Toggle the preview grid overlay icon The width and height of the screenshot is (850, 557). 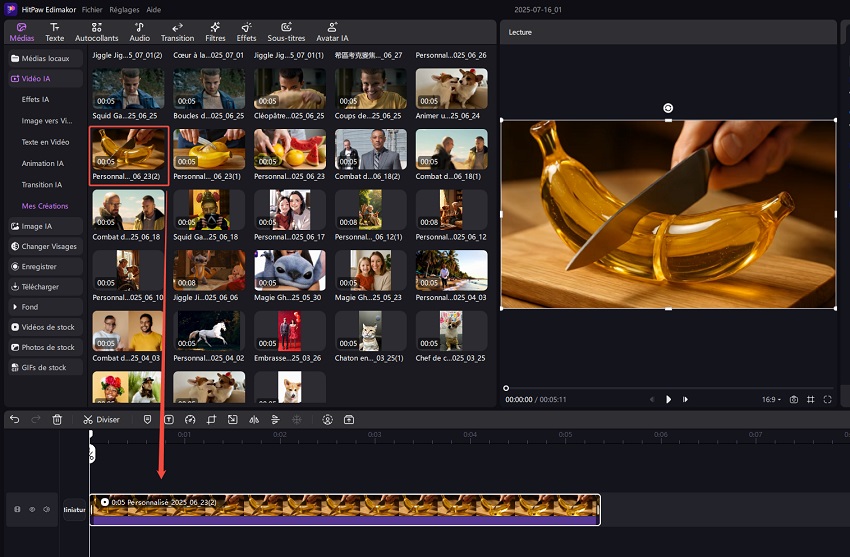811,399
